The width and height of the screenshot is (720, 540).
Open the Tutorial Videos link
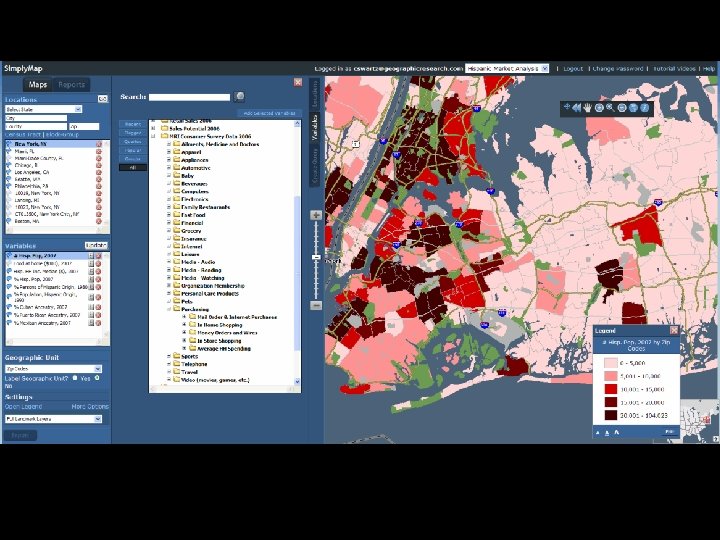pyautogui.click(x=674, y=68)
